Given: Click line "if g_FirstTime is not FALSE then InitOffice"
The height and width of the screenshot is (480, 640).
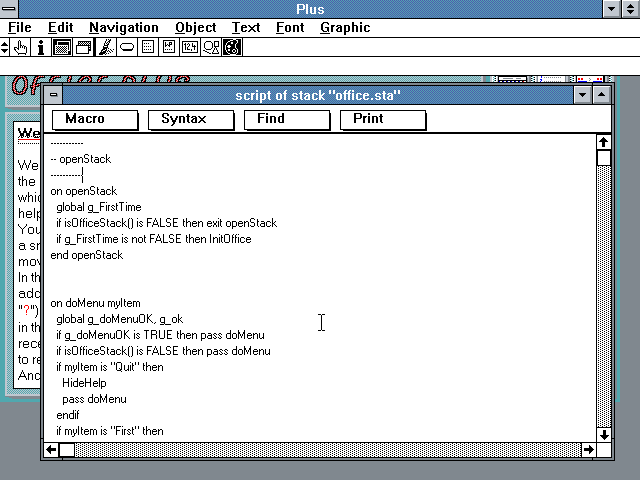Looking at the screenshot, I should [154, 239].
